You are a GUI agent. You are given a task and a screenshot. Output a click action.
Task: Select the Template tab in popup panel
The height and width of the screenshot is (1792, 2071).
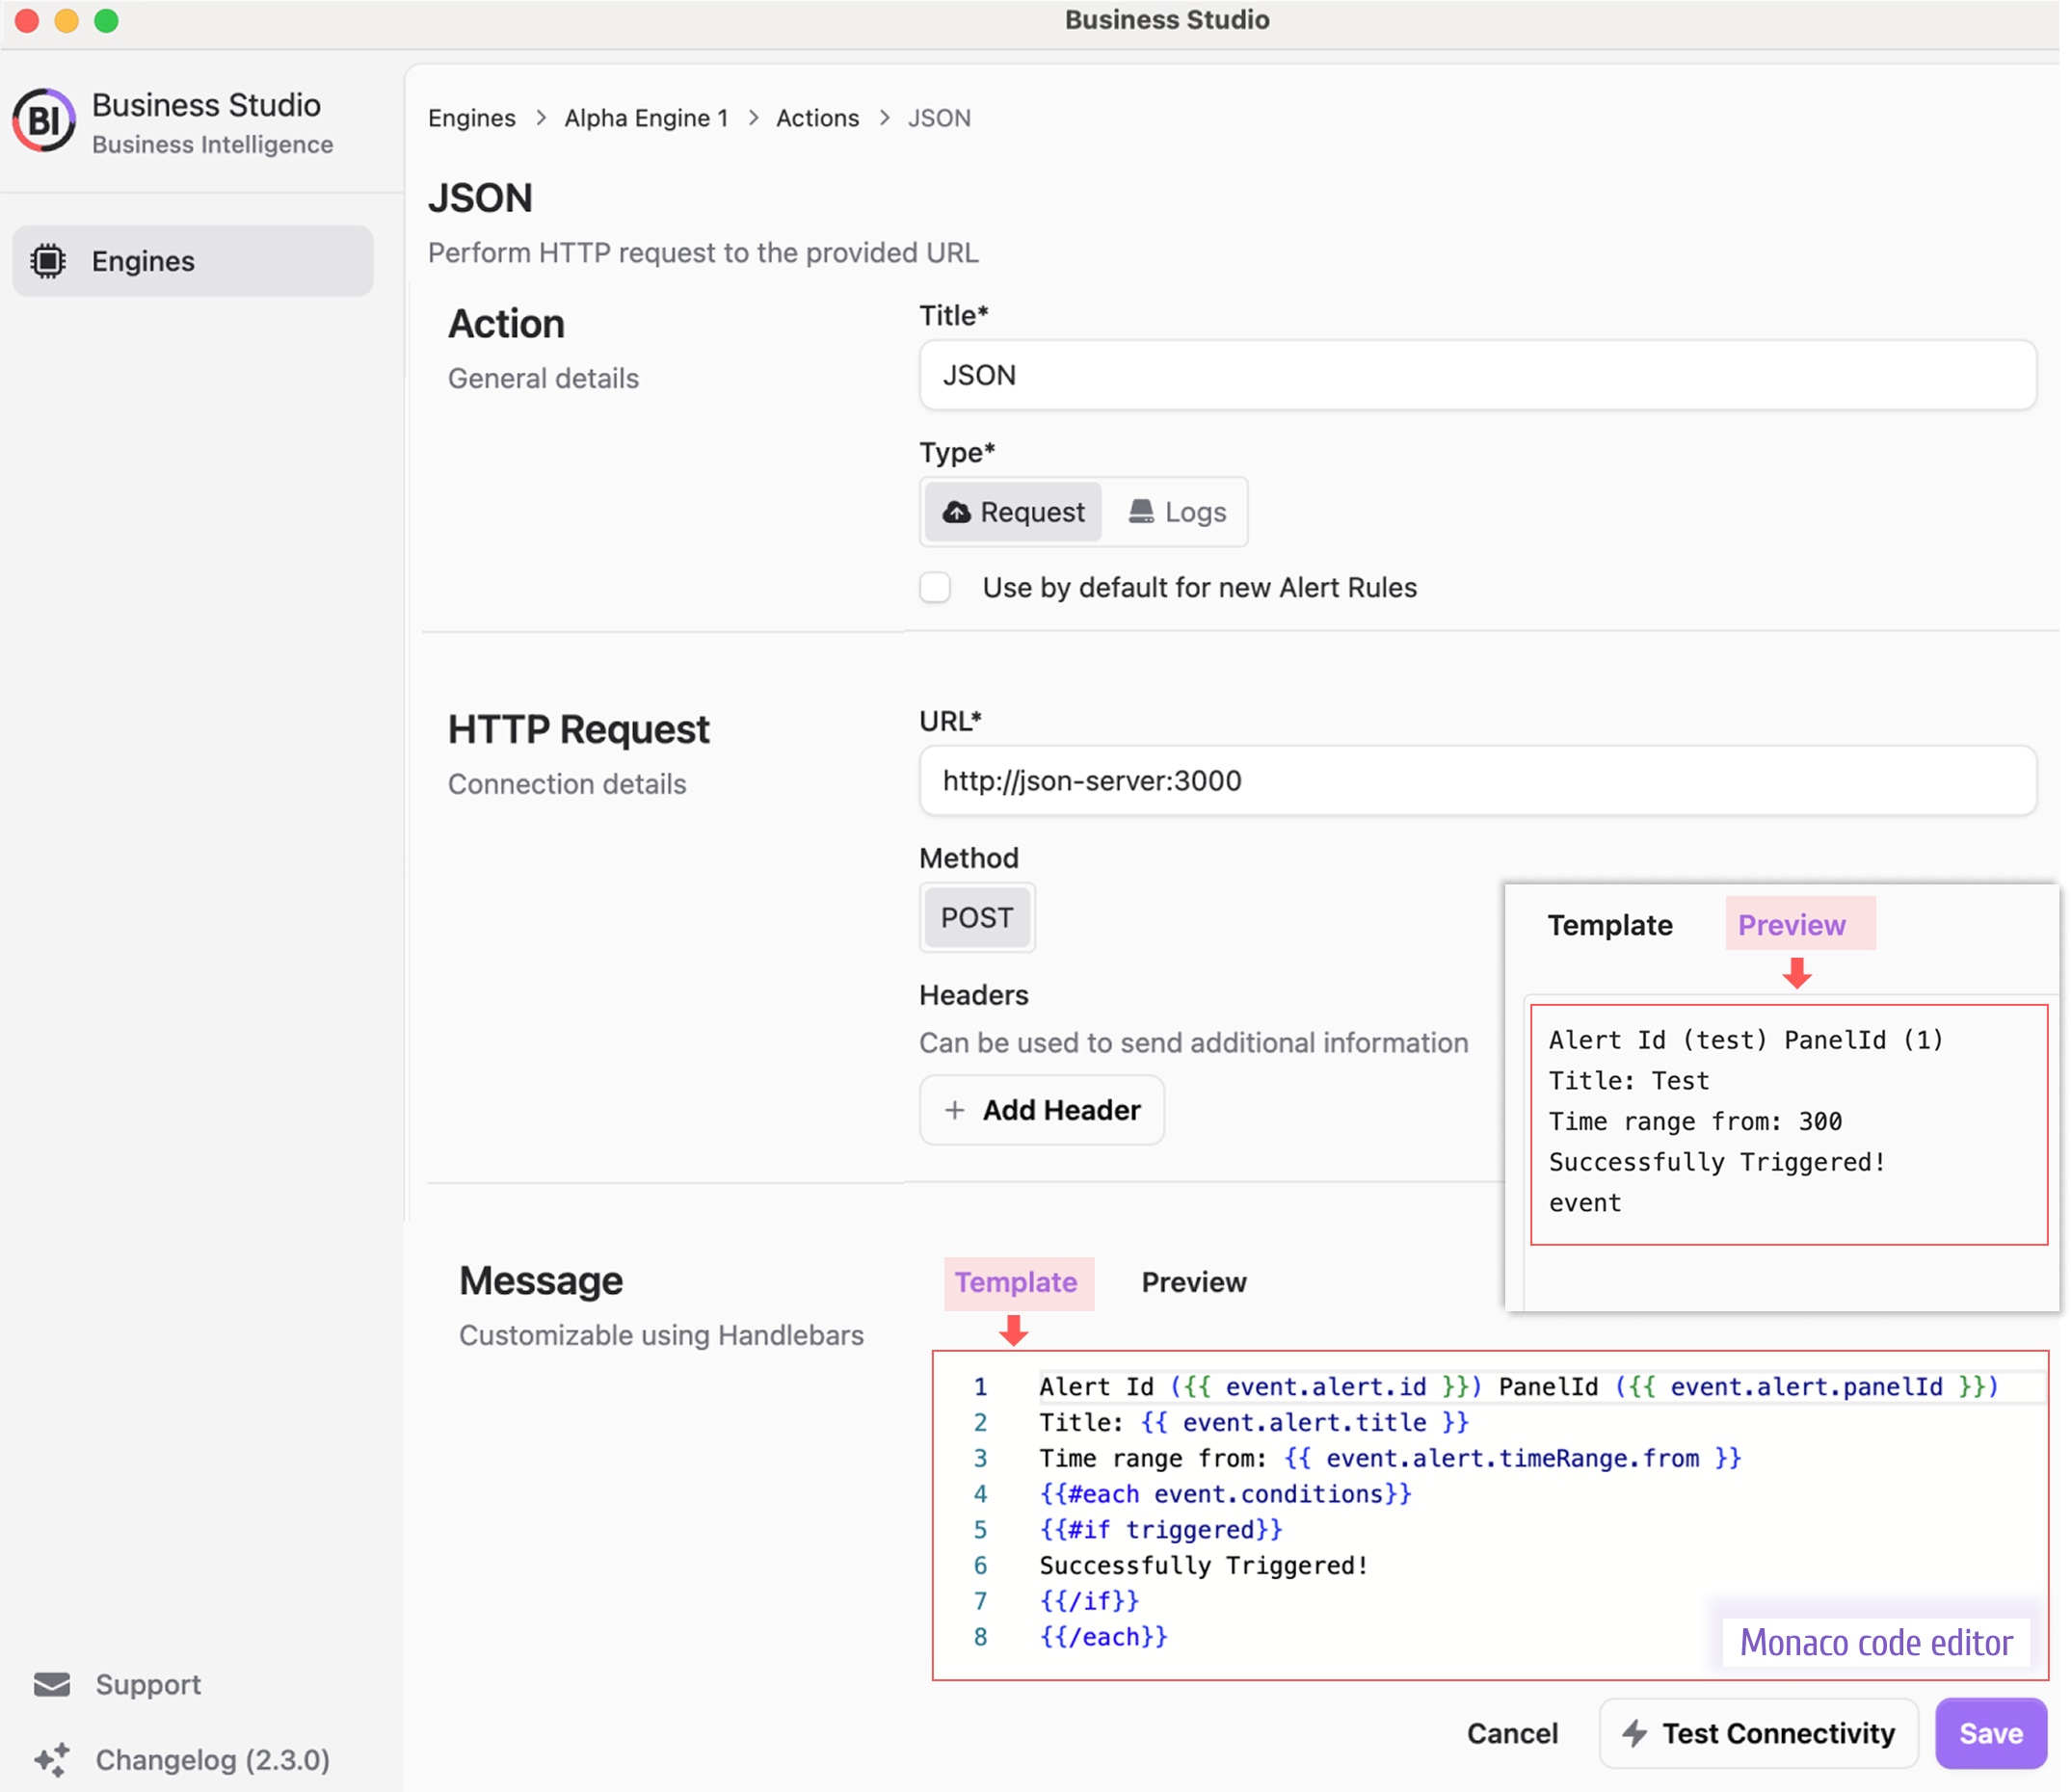point(1610,925)
